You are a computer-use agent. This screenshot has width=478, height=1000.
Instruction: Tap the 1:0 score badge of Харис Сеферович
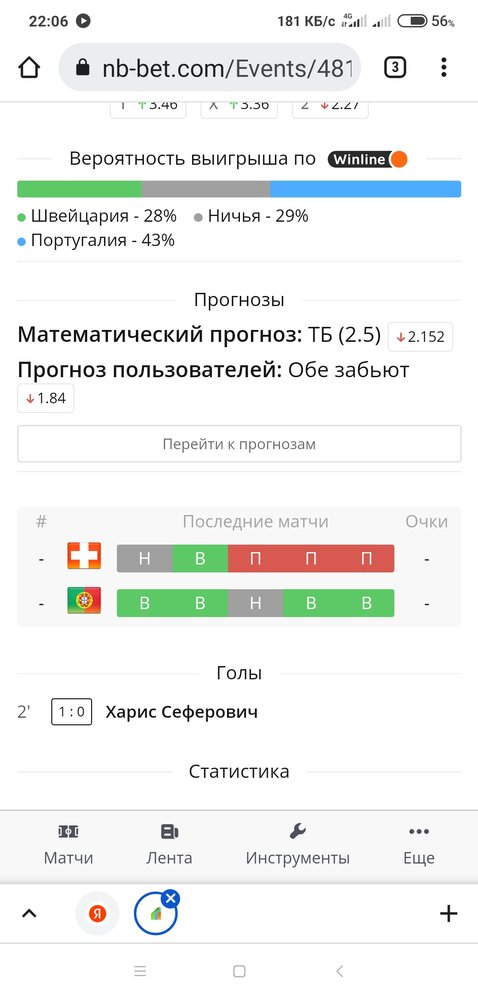click(x=71, y=712)
